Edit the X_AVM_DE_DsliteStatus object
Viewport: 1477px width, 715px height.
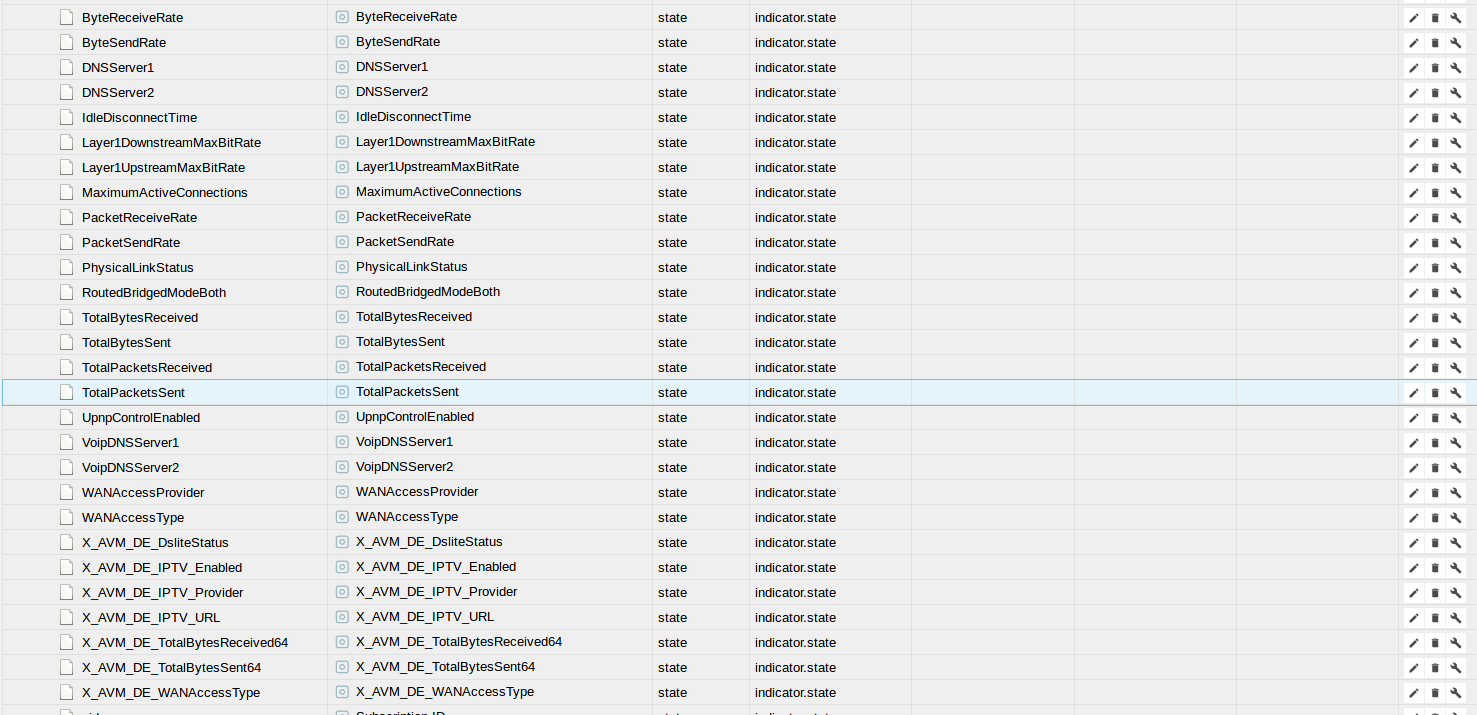coord(1413,543)
